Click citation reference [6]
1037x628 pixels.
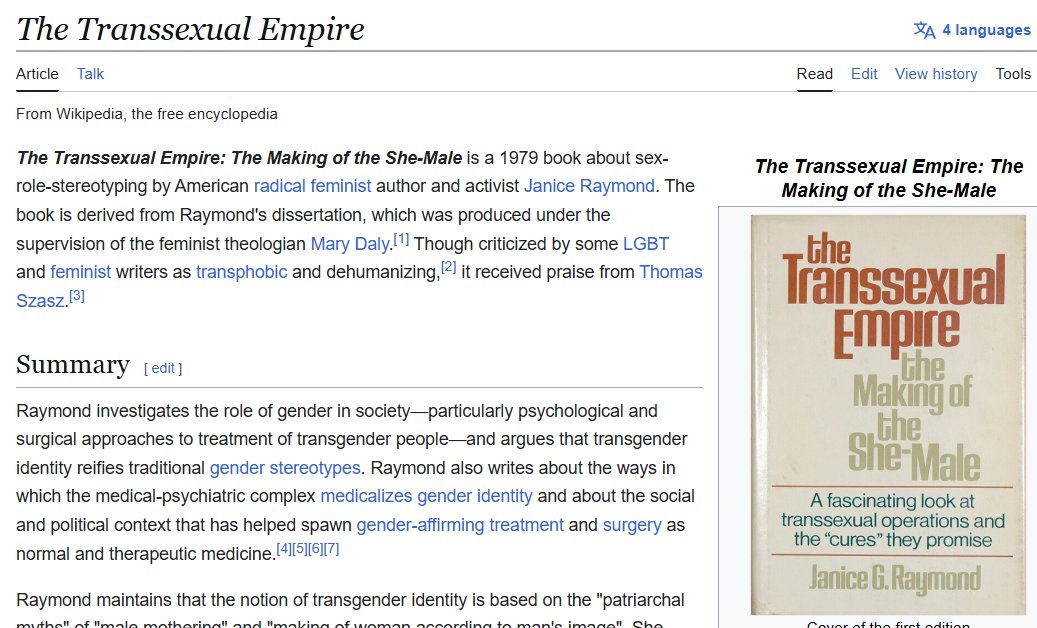(x=315, y=549)
